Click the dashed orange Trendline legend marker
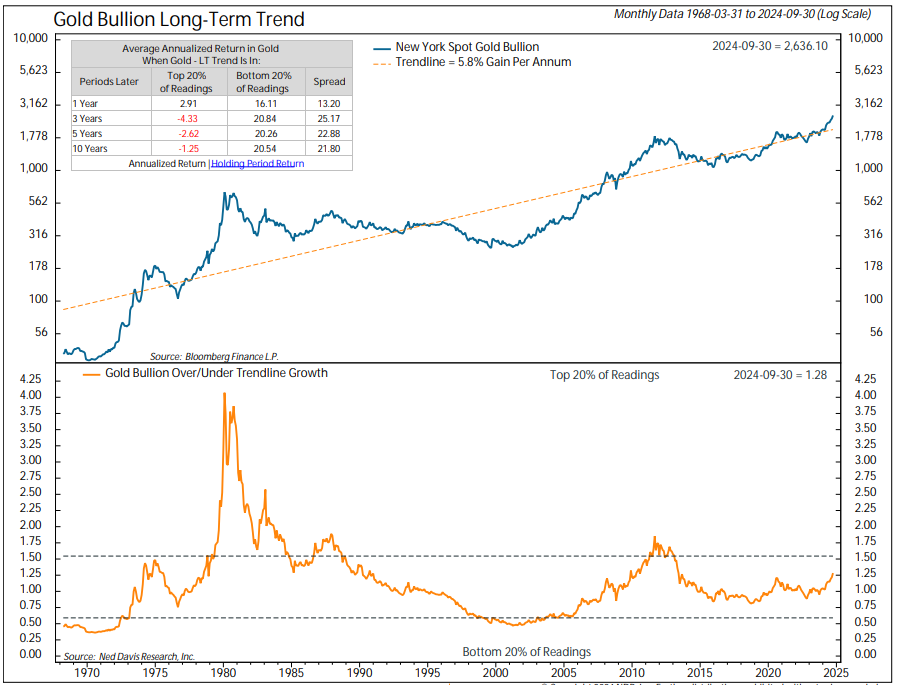 383,62
